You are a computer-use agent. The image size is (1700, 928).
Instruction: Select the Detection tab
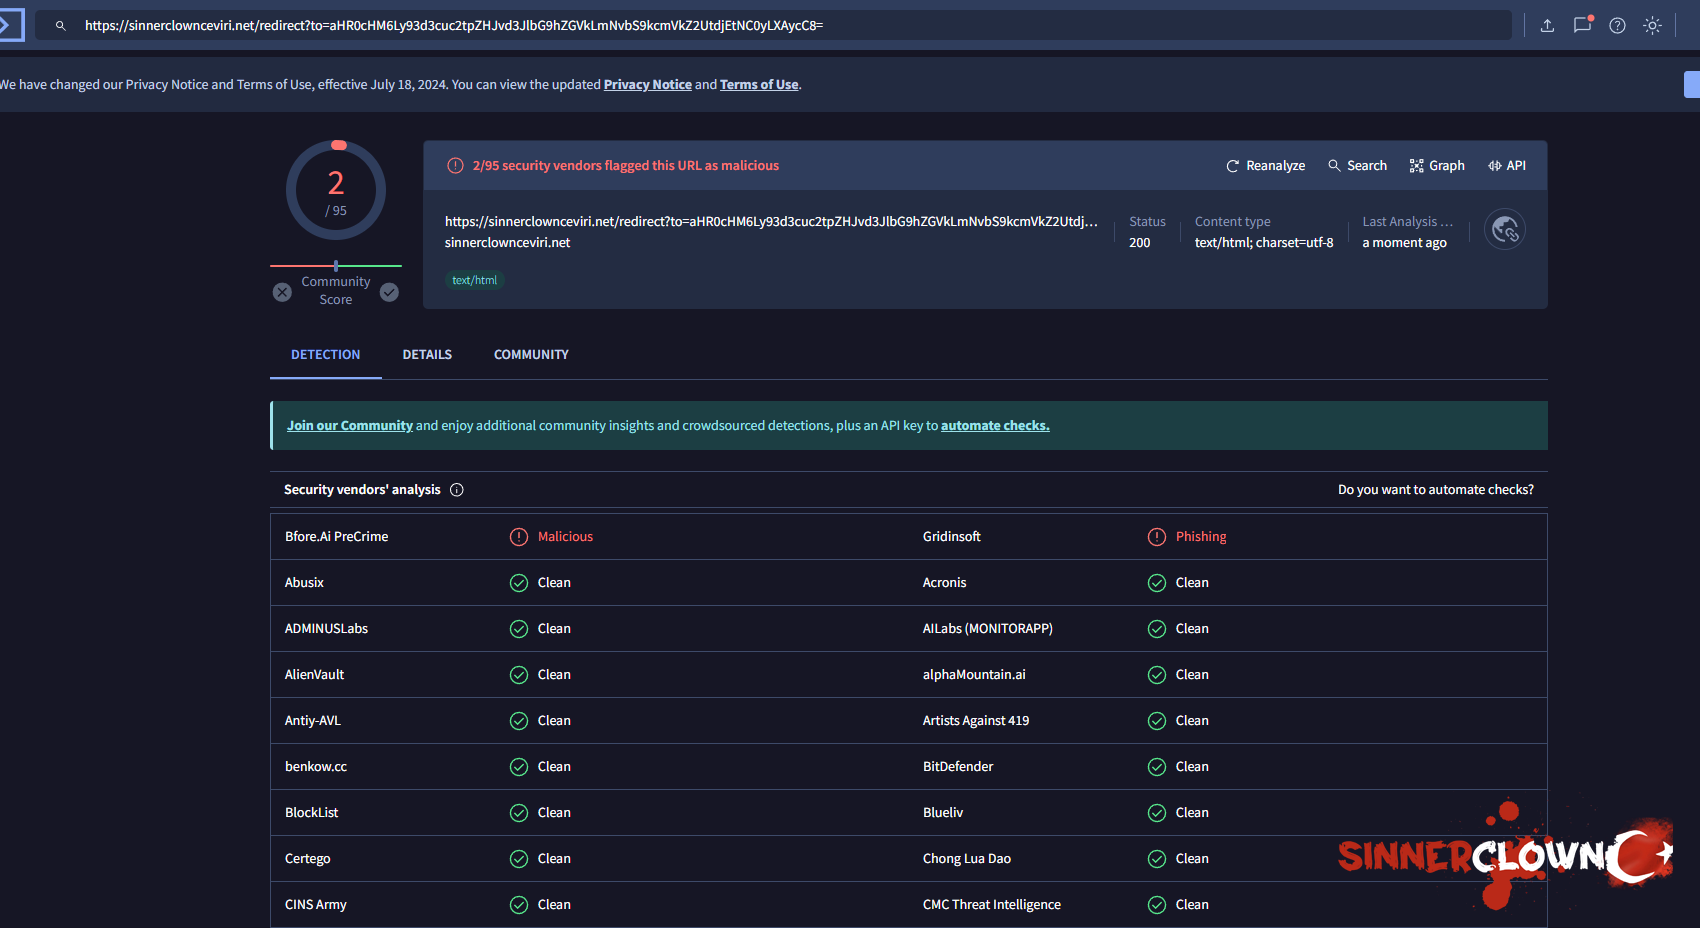point(325,355)
